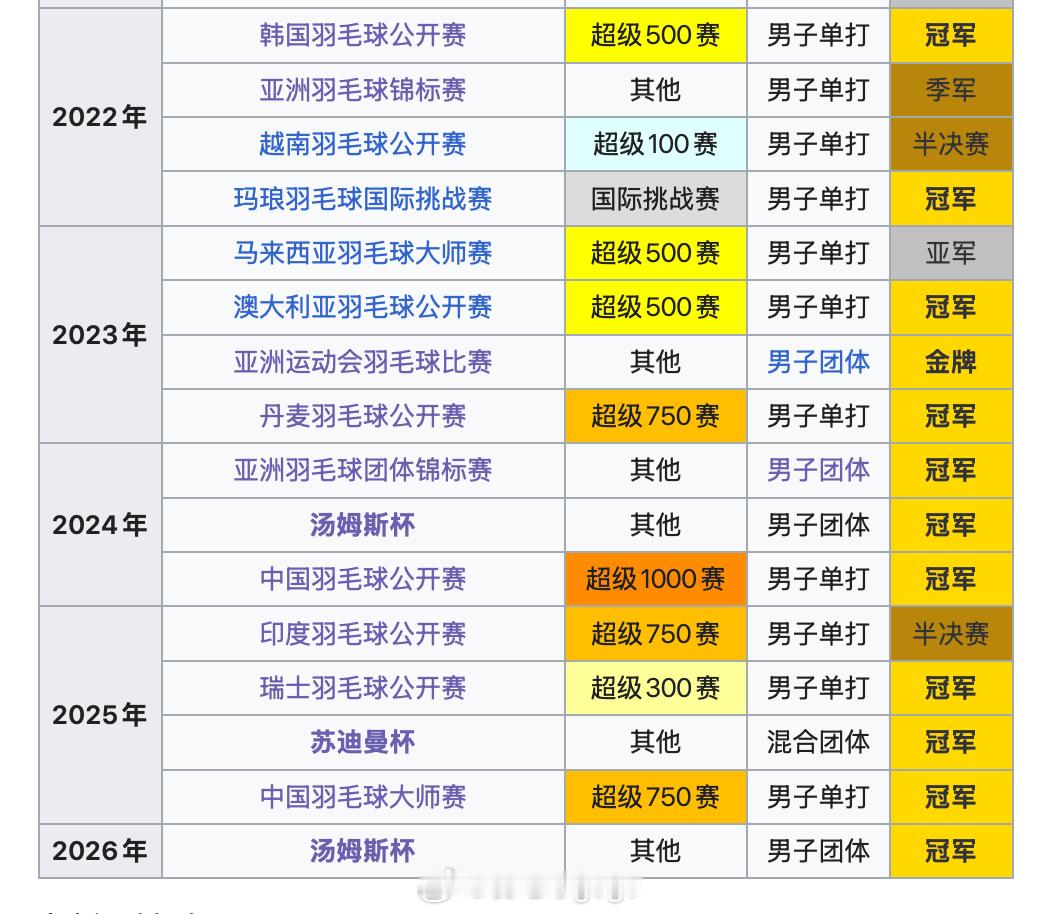Follow the 中国羽毛球公开赛 link
Viewport: 1062px width, 914px height.
tap(362, 579)
